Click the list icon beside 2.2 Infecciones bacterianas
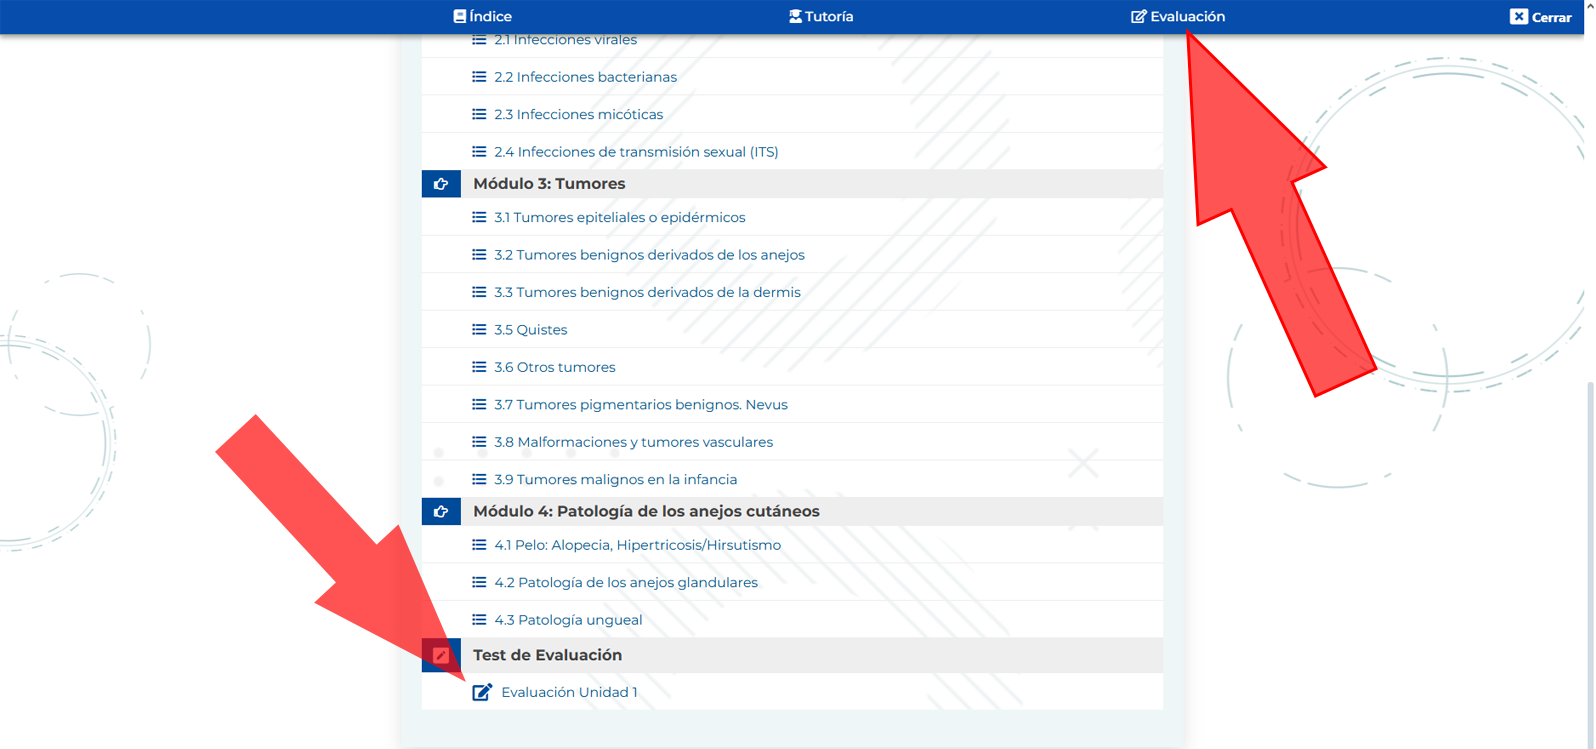The height and width of the screenshot is (749, 1596). coord(479,77)
